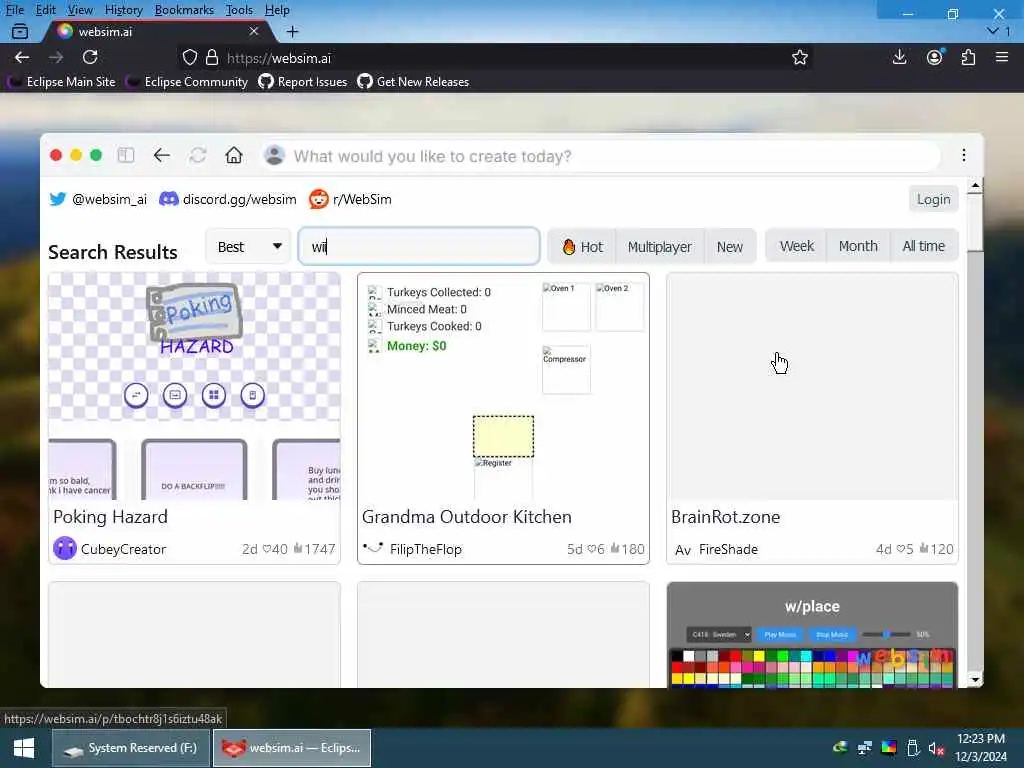1024x768 pixels.
Task: Open the r/WebSim Reddit link
Action: (351, 199)
